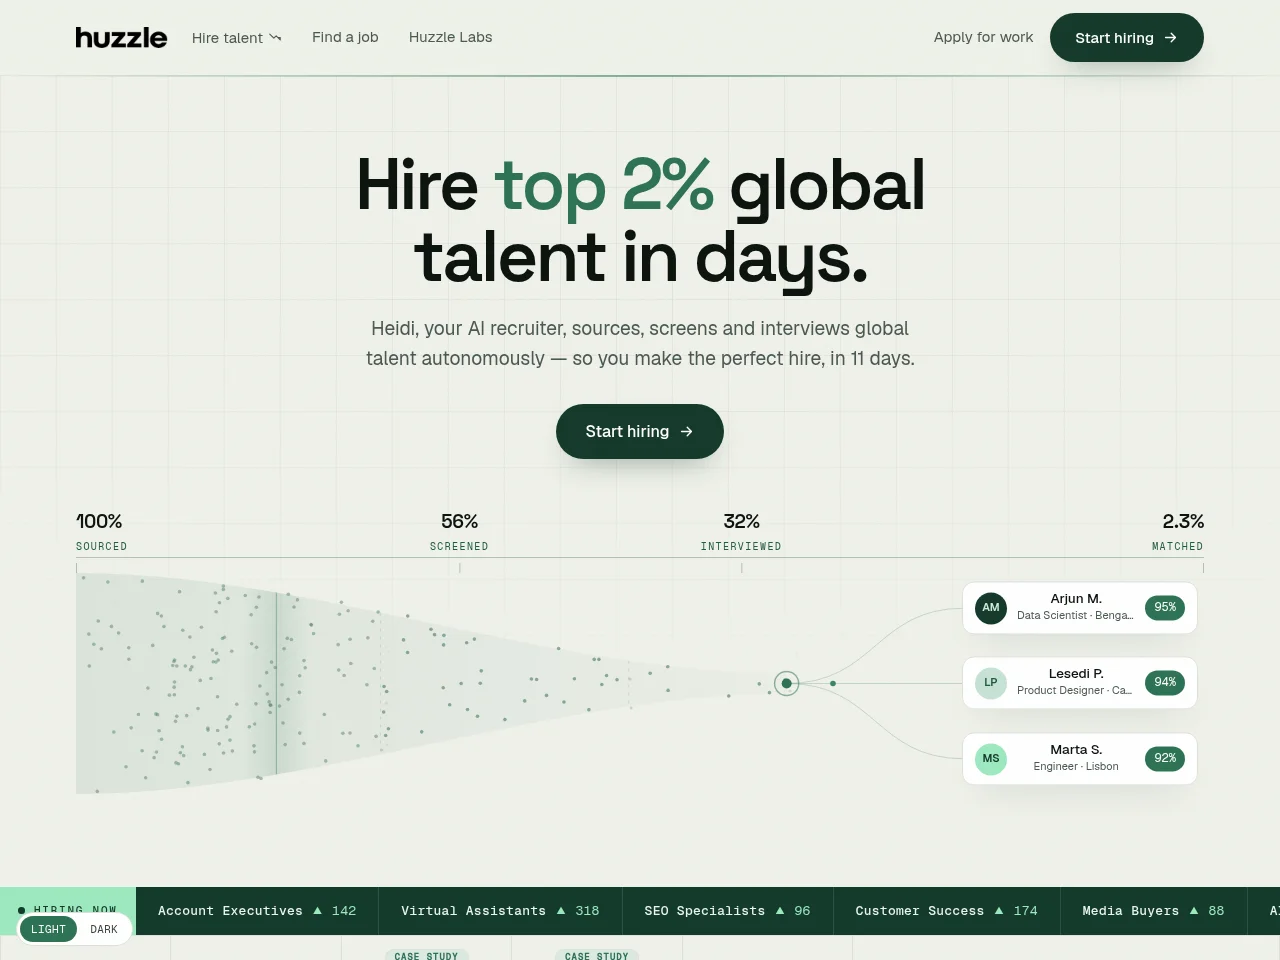Select the Marta S. candidate name
This screenshot has width=1280, height=960.
tap(1076, 750)
